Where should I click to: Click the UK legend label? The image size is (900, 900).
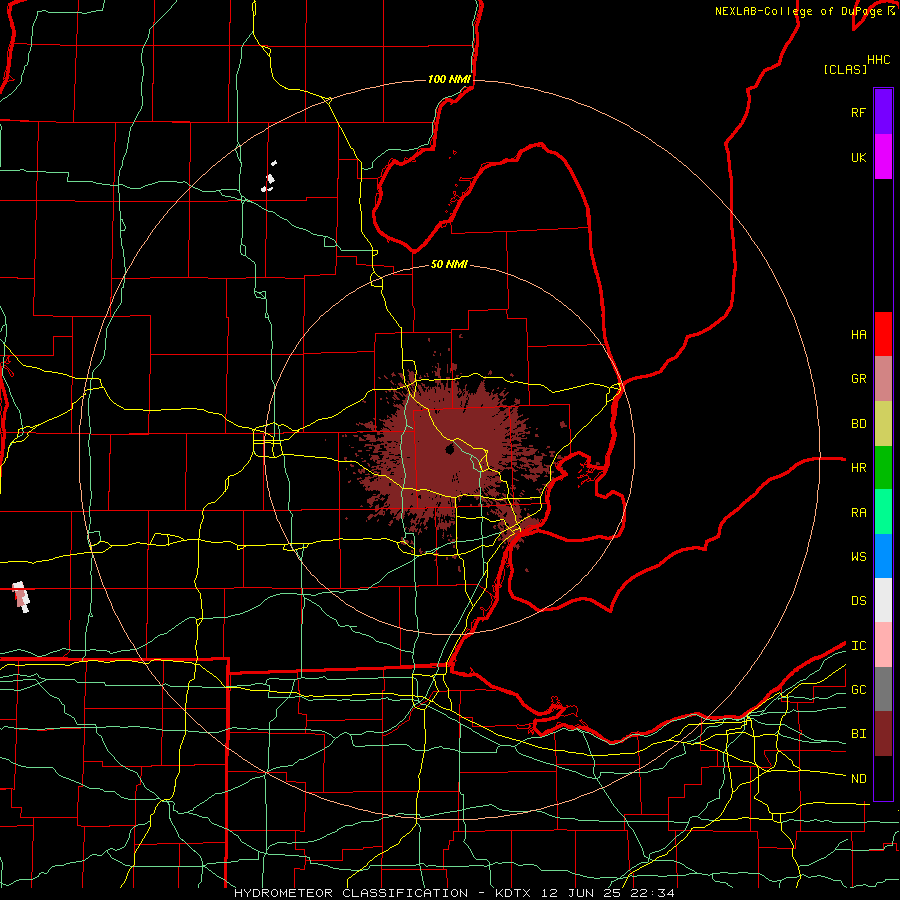[858, 157]
